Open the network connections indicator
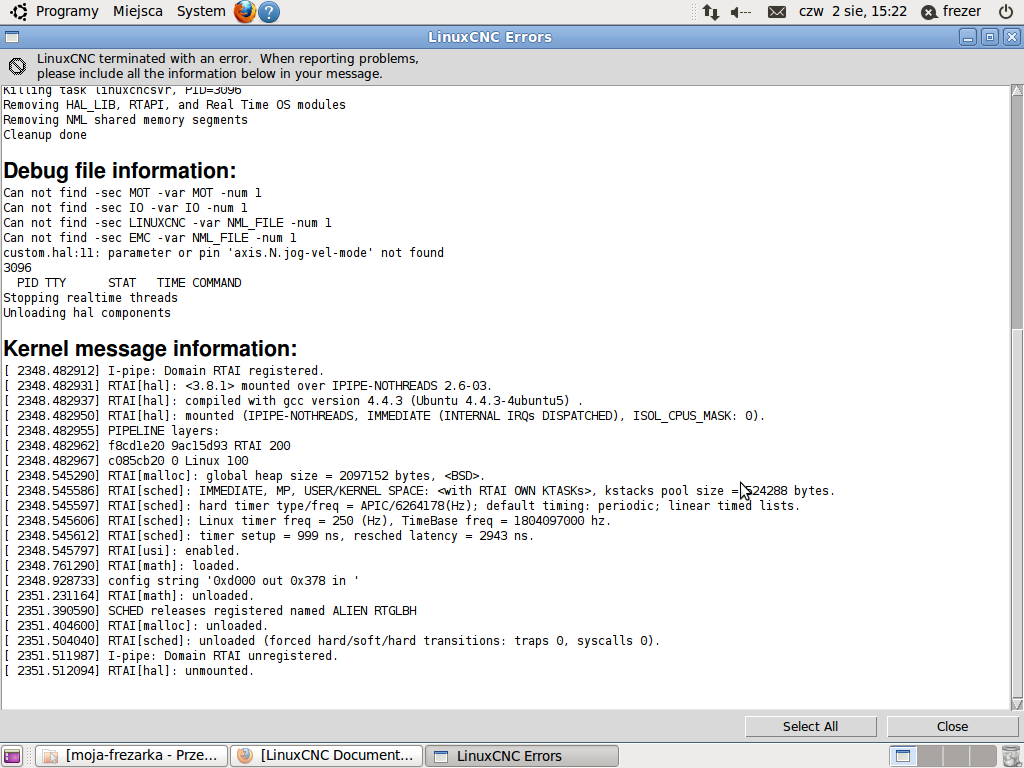 tap(711, 12)
